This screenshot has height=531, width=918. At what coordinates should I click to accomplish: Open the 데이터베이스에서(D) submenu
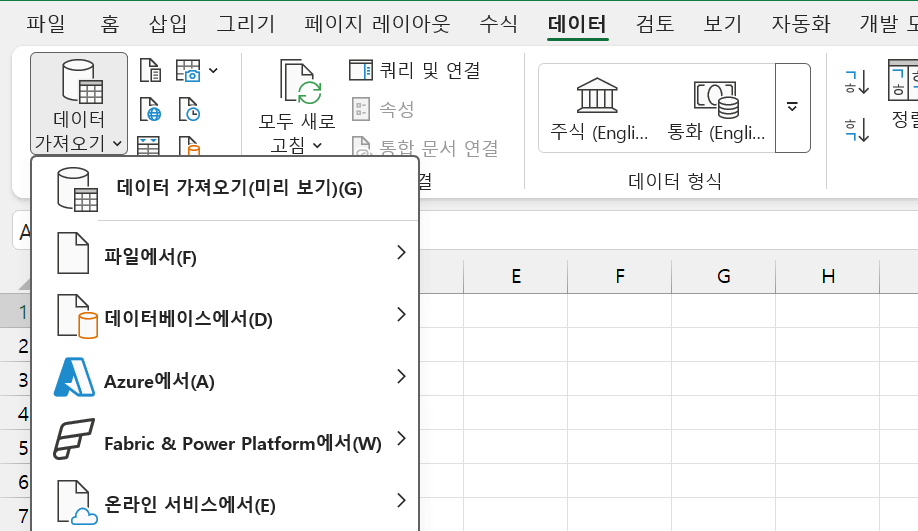(225, 316)
